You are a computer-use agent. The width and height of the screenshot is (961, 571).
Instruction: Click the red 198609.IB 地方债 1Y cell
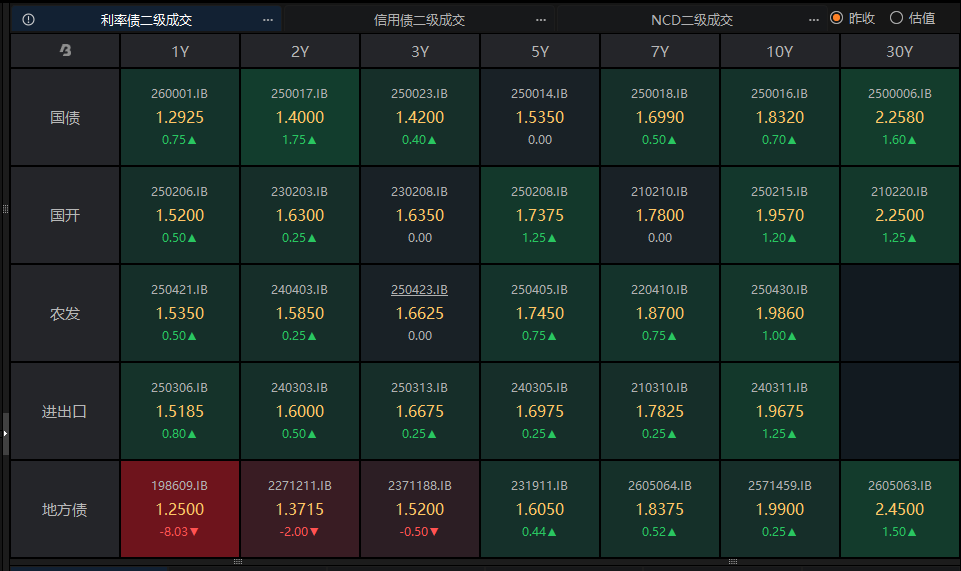[180, 508]
